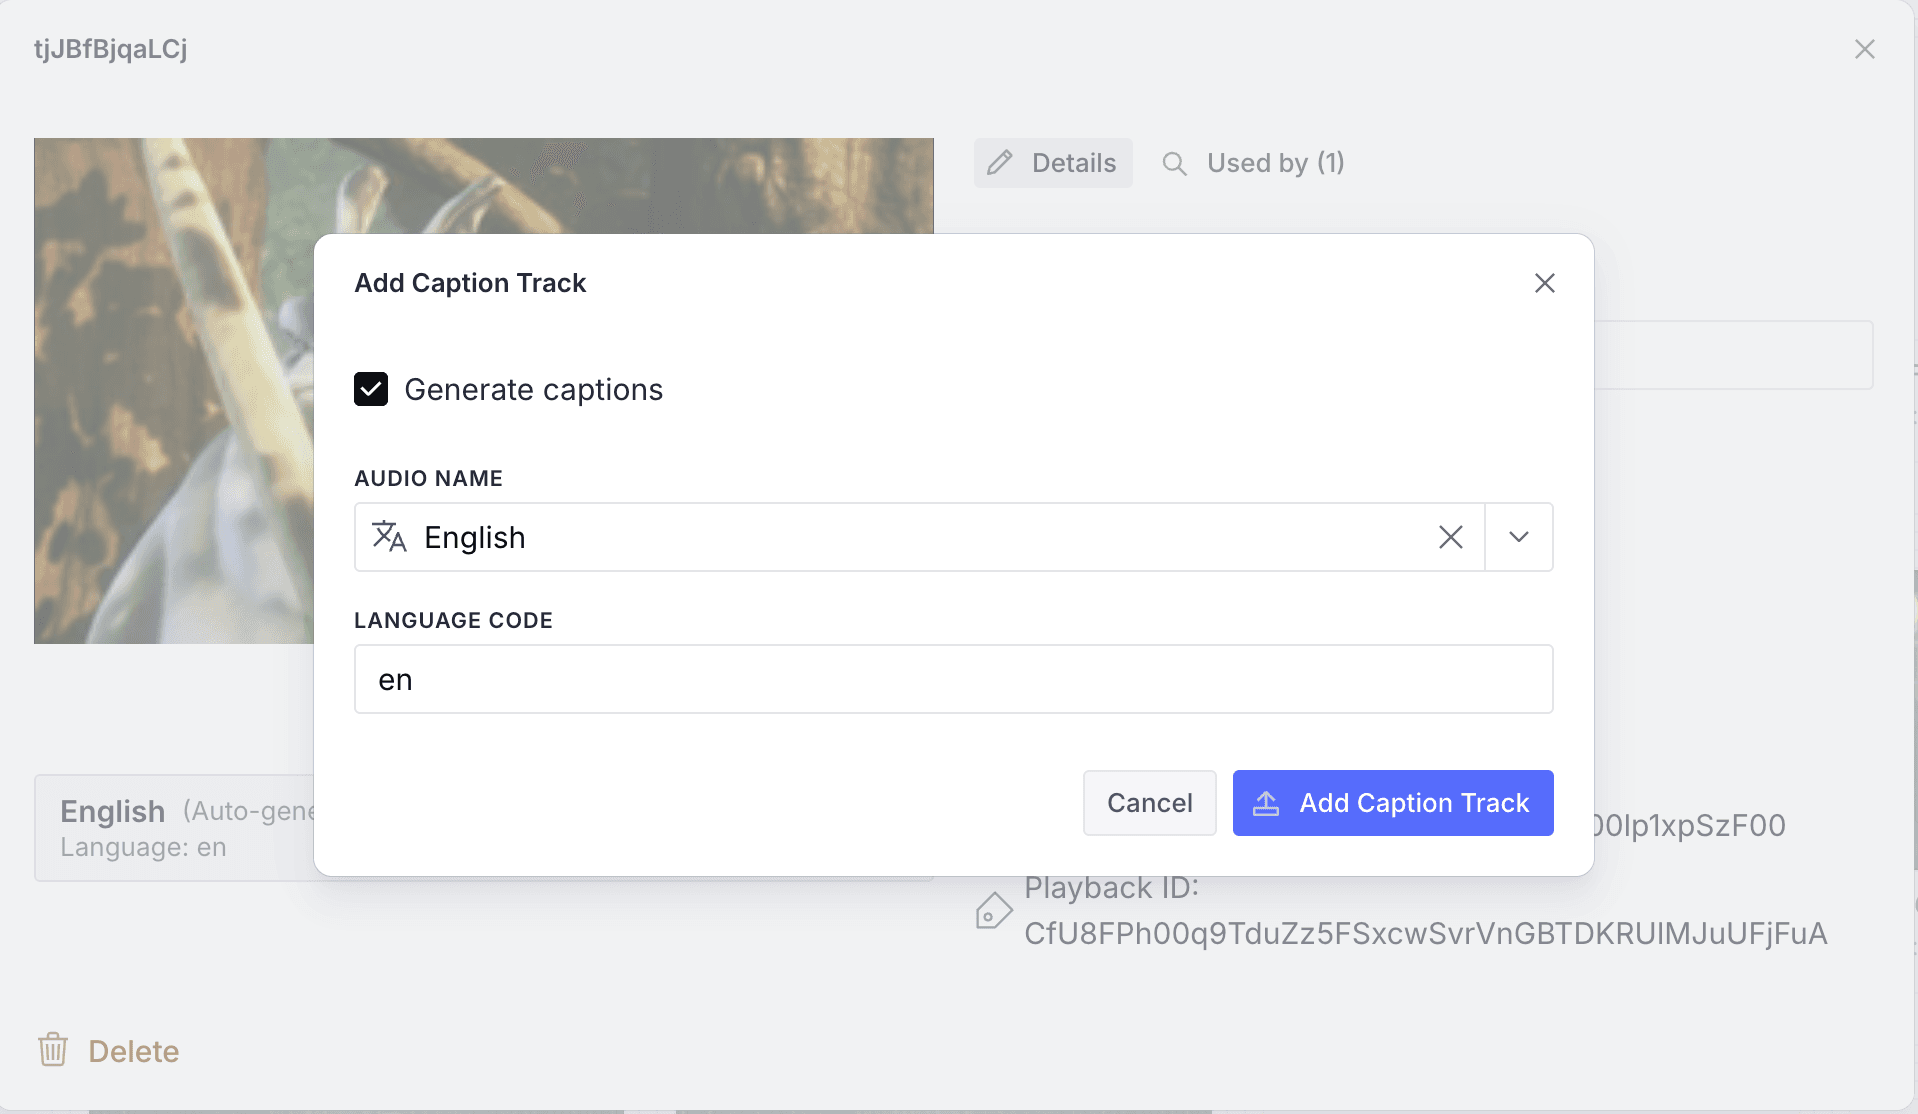Viewport: 1918px width, 1114px height.
Task: Click the text field behind the dialog
Action: point(1732,355)
